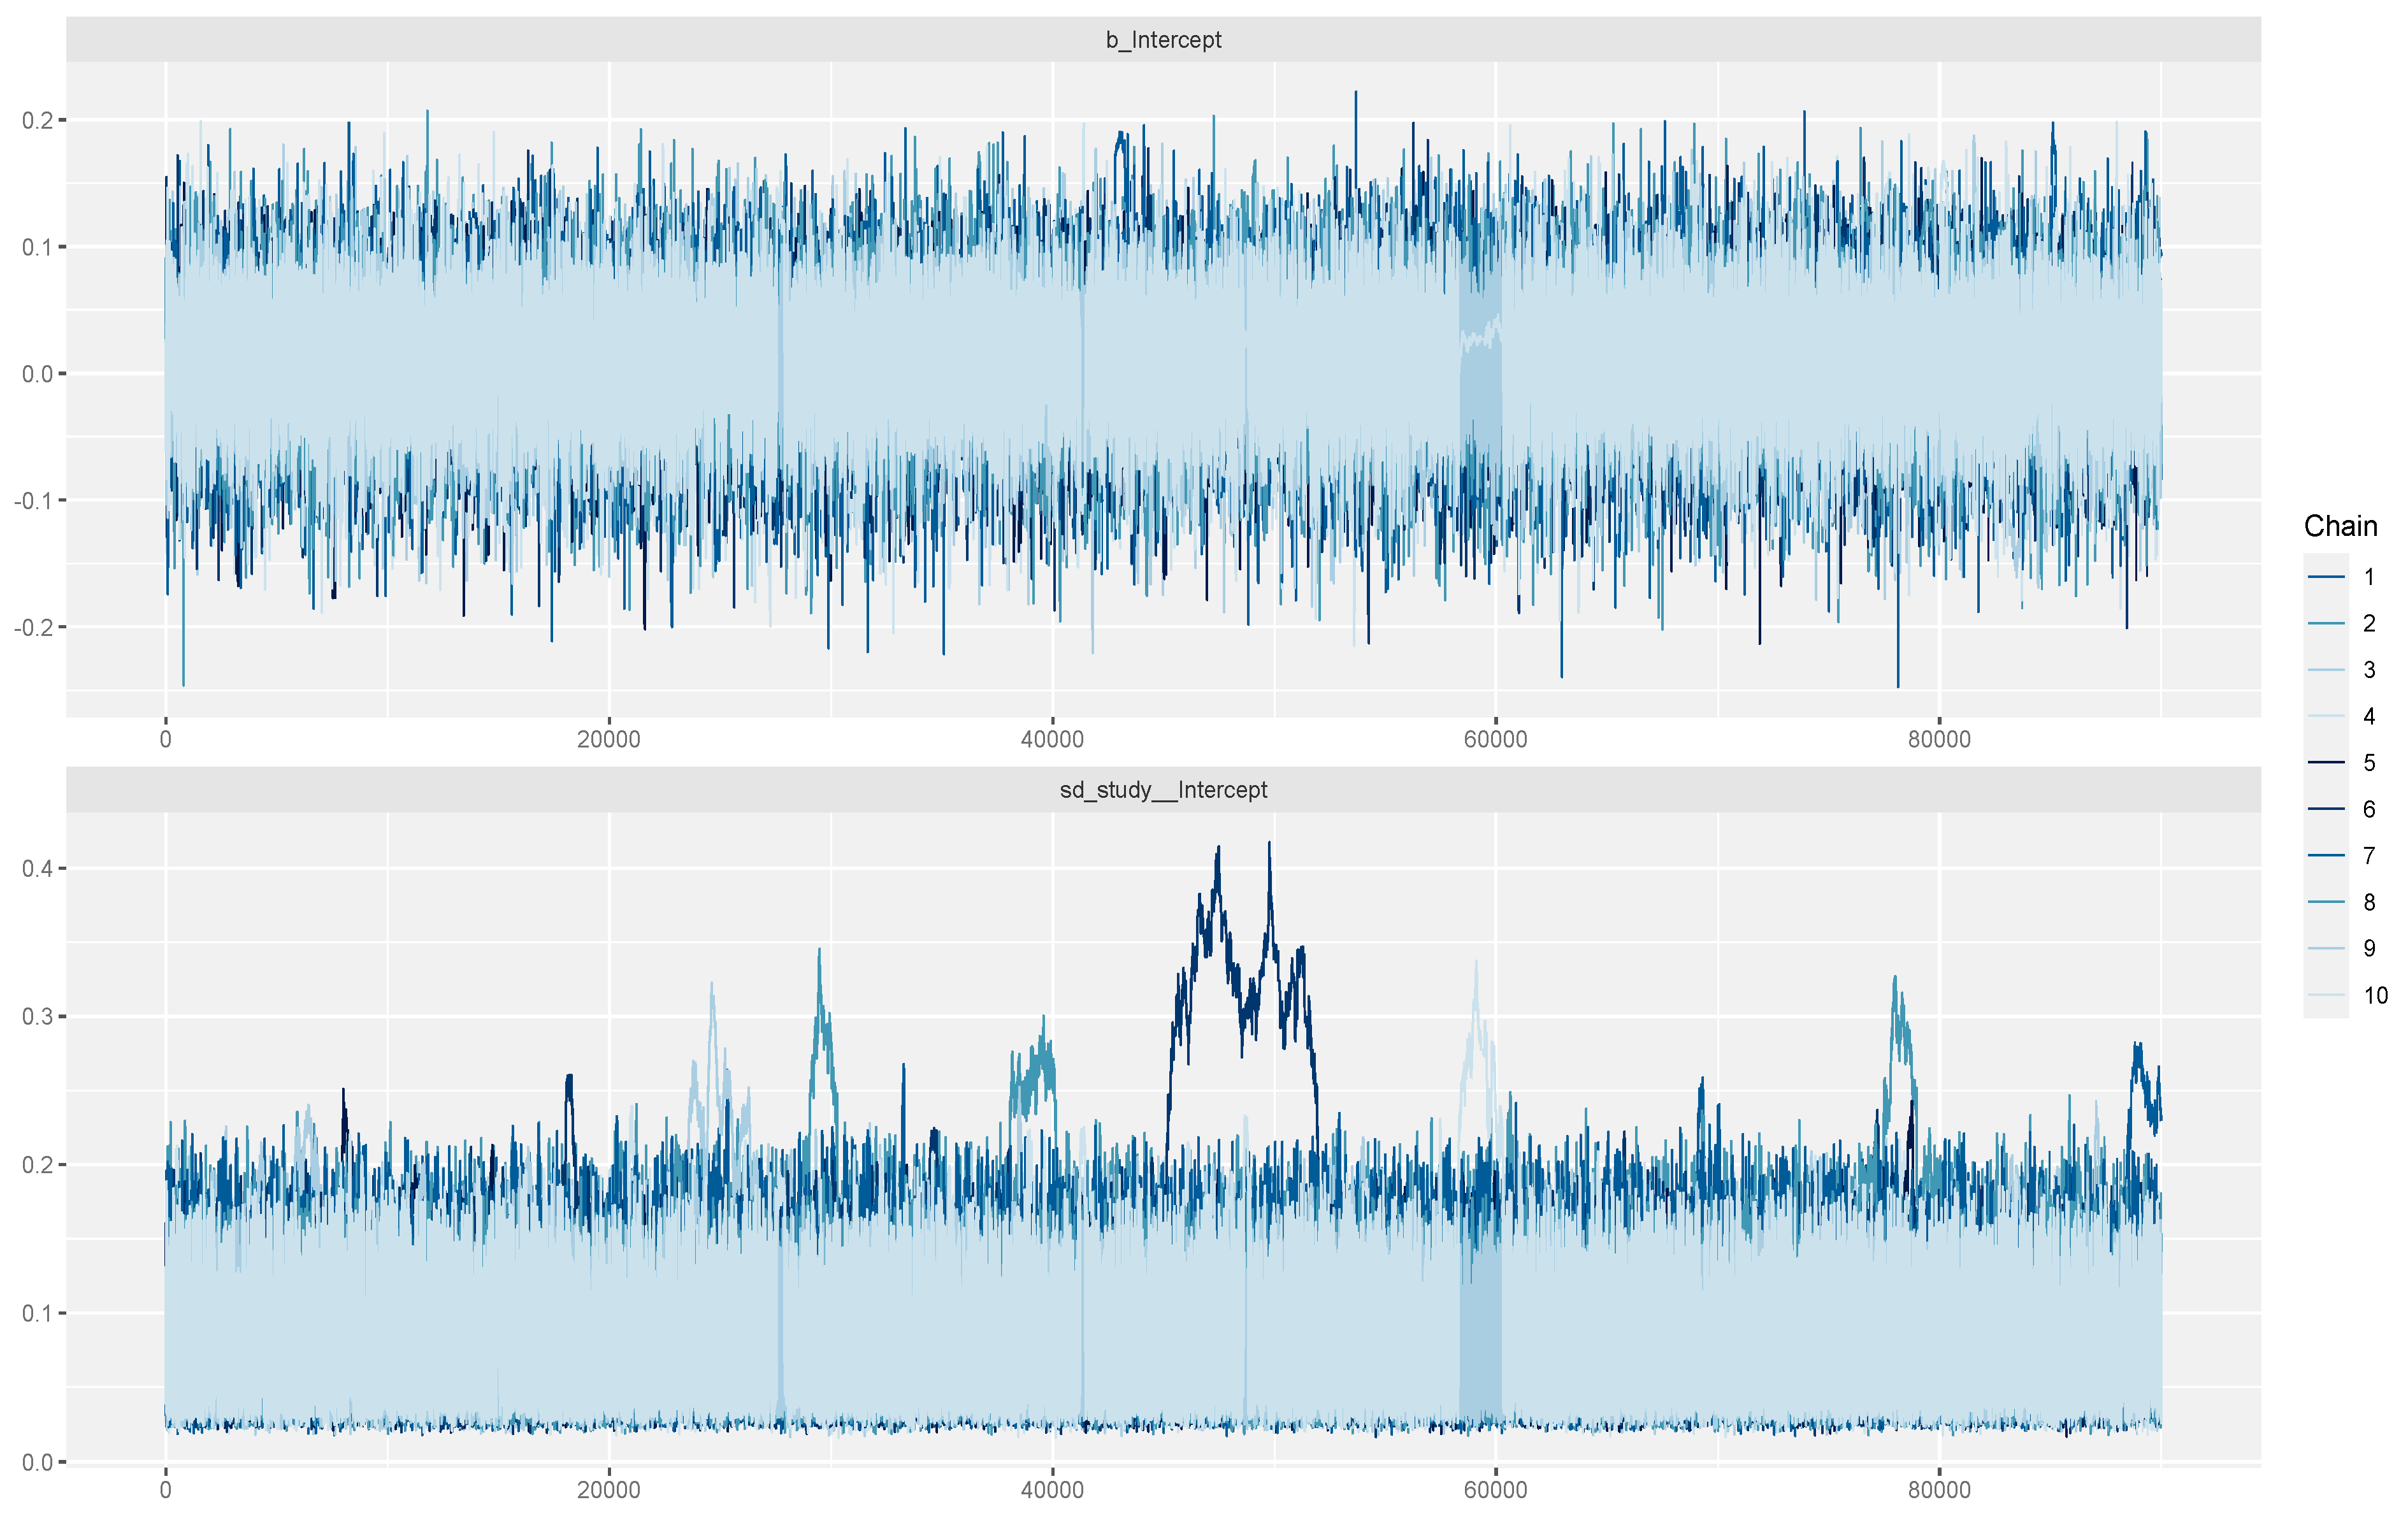Screen dimensions: 2408x1516
Task: Click the 0.0 y-axis label in upper panel
Action: tap(37, 374)
